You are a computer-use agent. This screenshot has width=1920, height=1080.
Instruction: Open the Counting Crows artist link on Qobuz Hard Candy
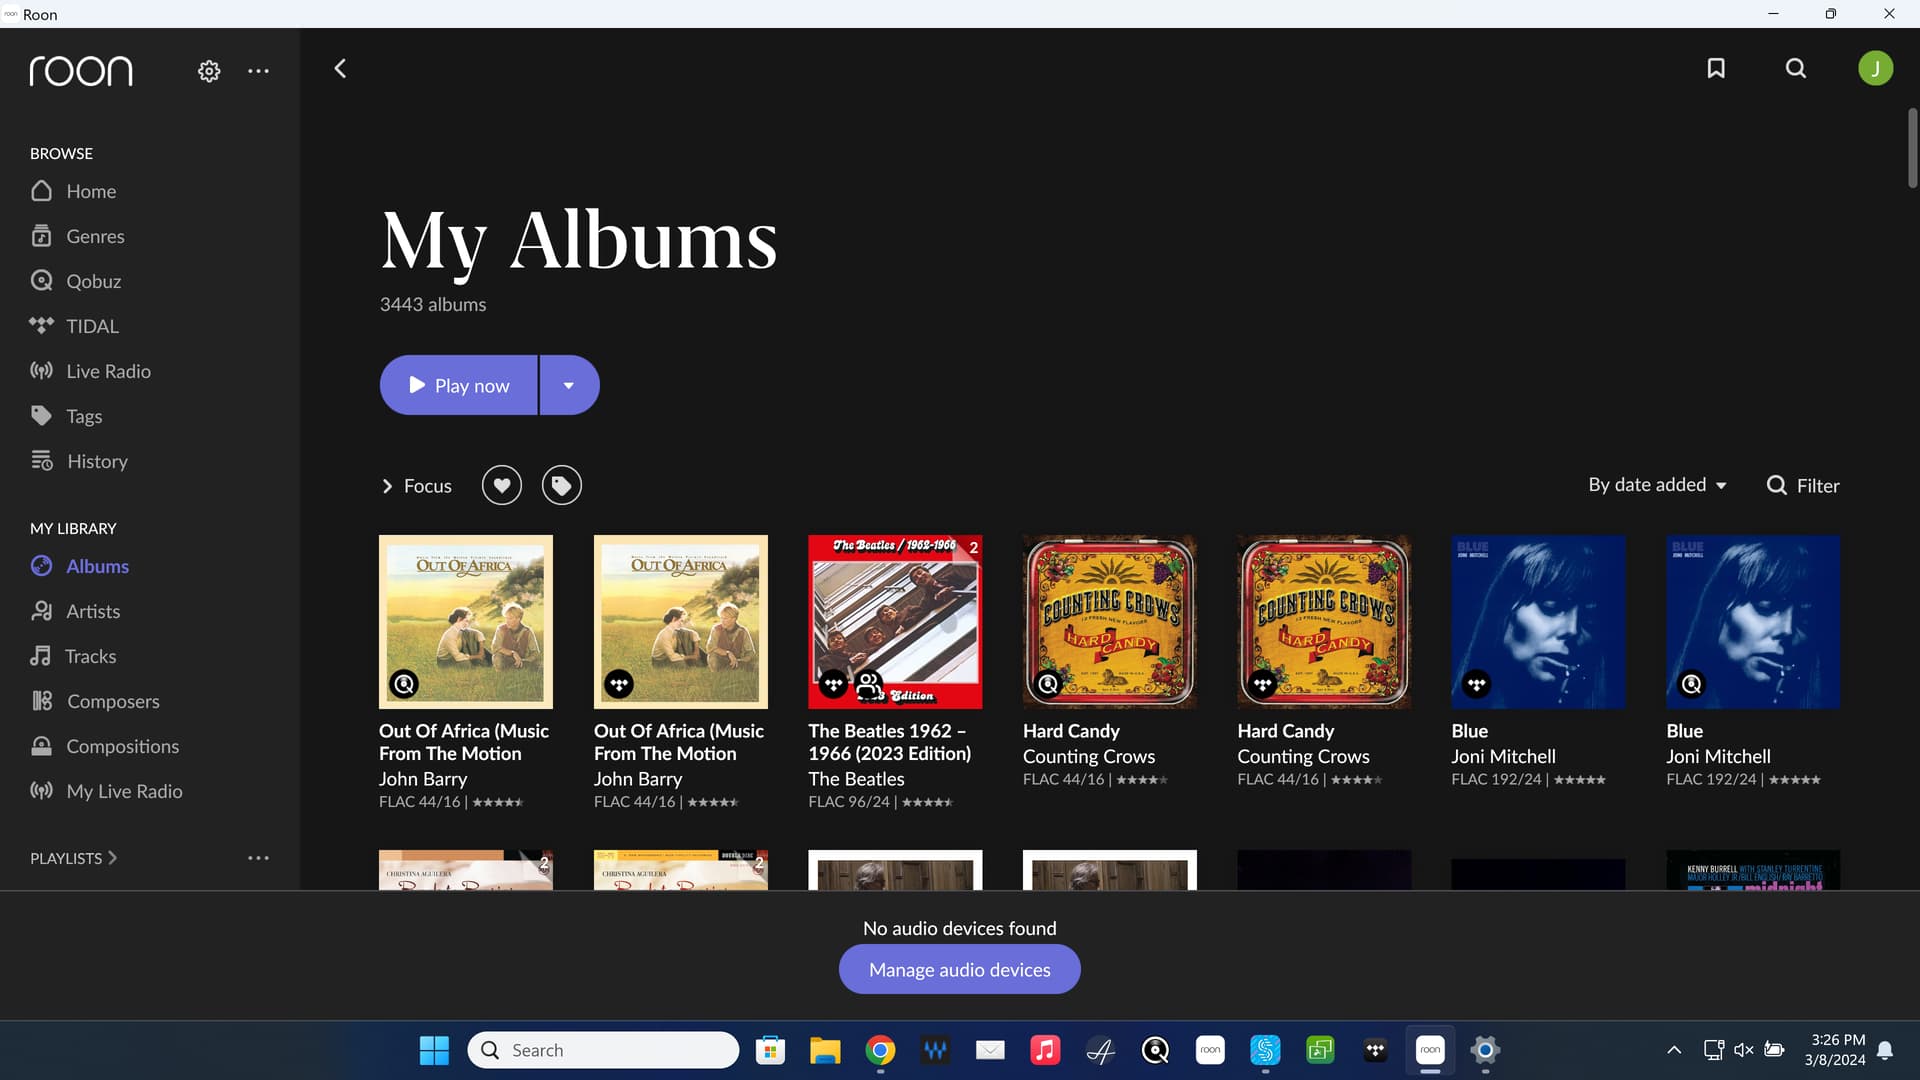pos(1088,756)
